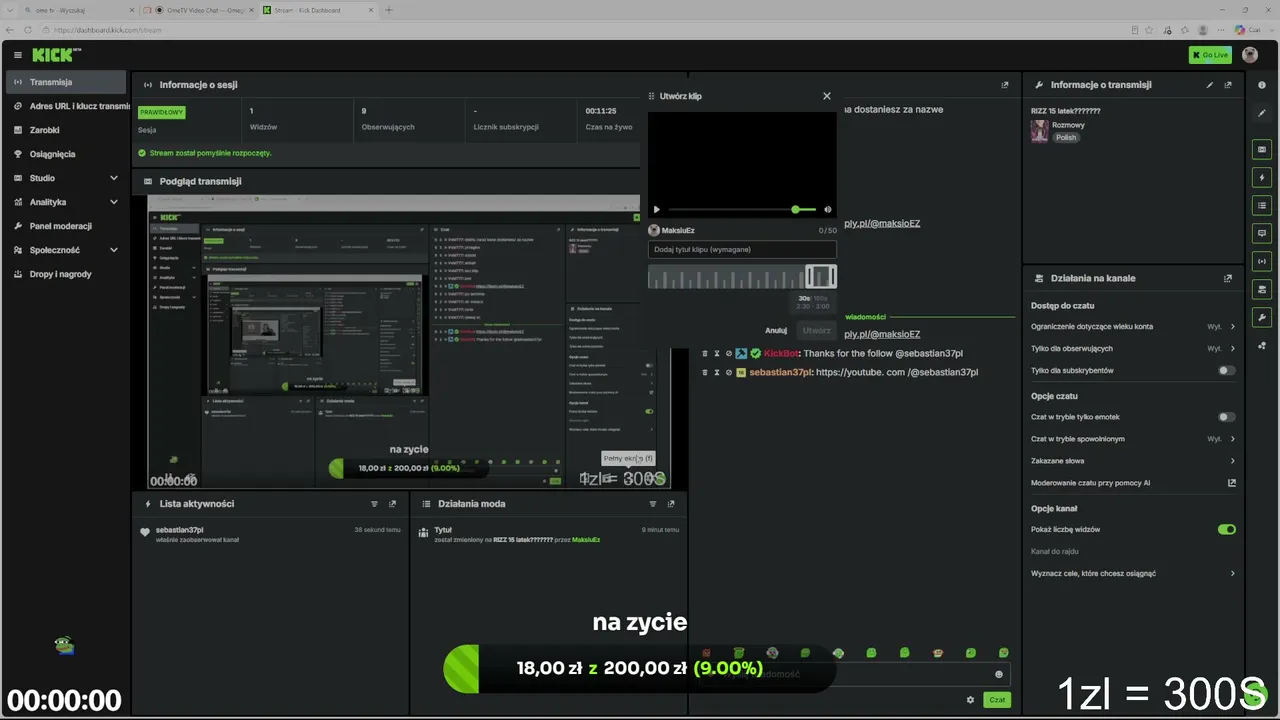Pop out the Działania na kanale panel

coord(1228,278)
